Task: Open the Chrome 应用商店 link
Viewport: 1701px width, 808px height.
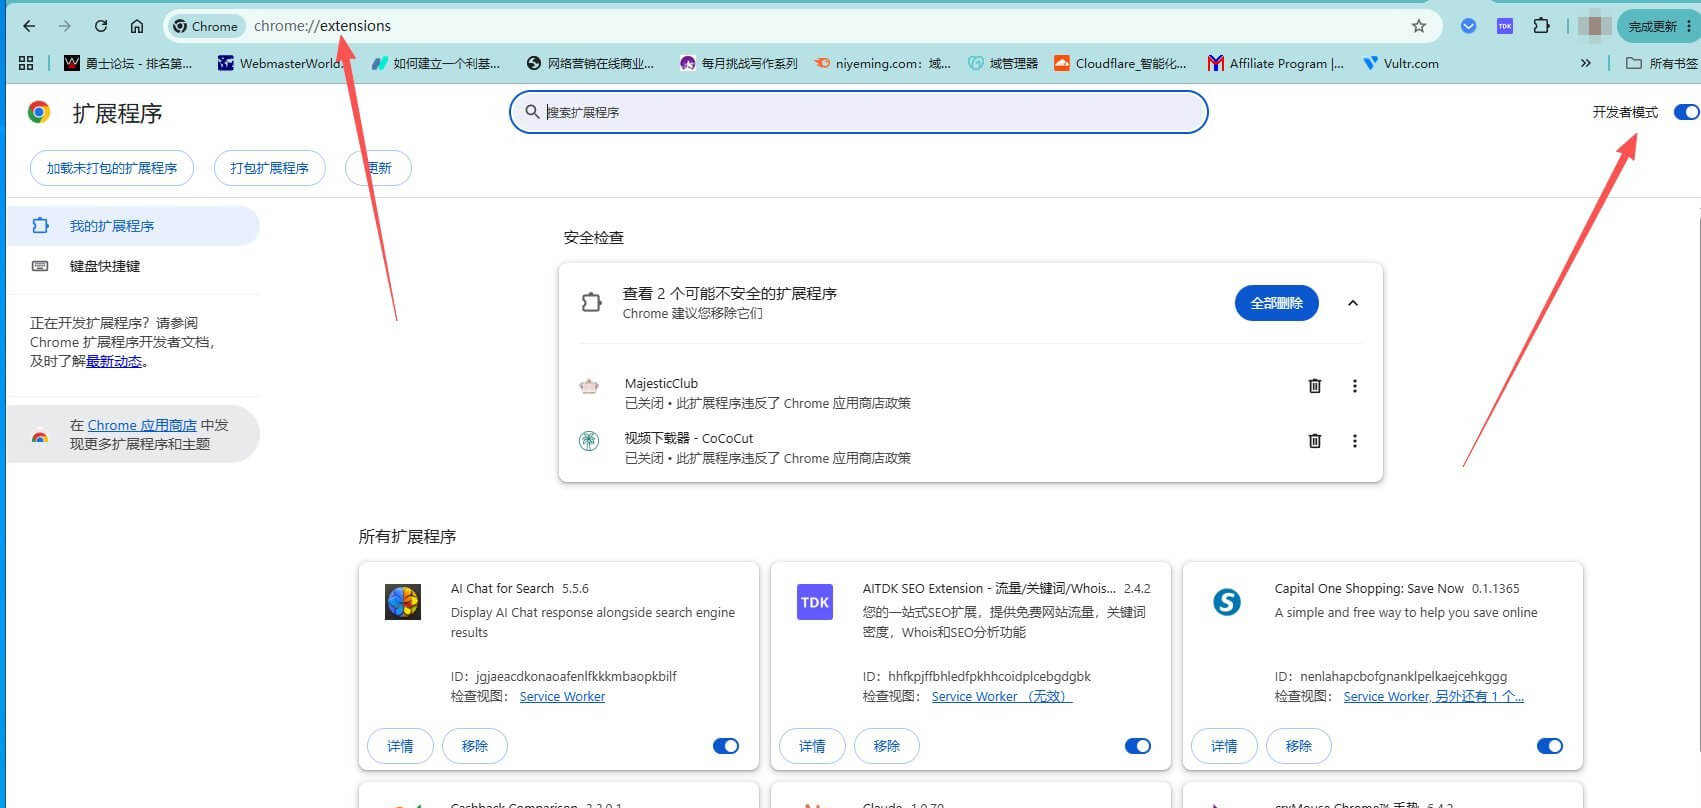Action: (x=142, y=425)
